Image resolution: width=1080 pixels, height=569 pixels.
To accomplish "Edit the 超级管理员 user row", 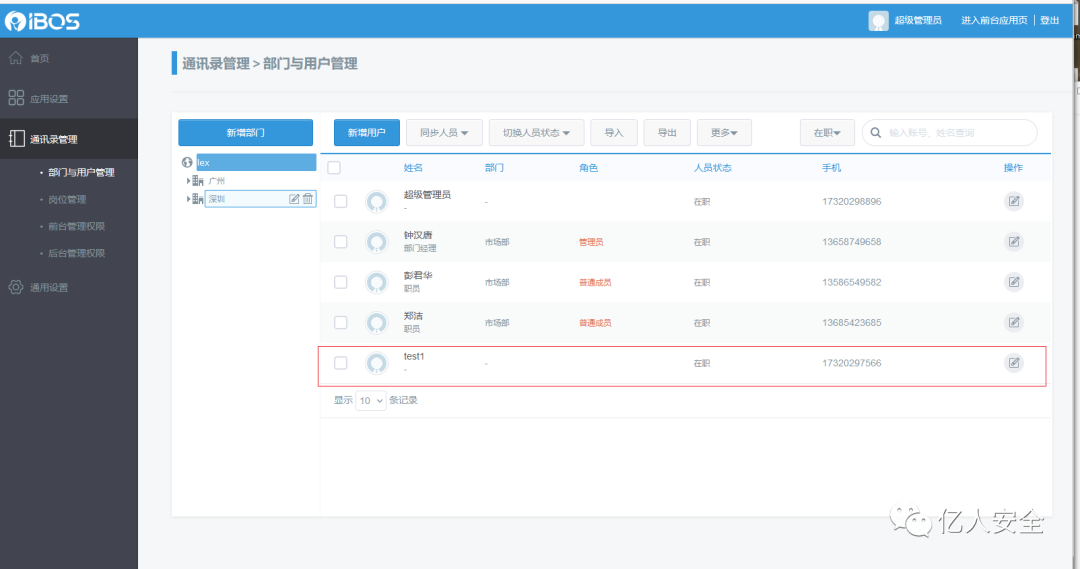I will coord(1014,201).
